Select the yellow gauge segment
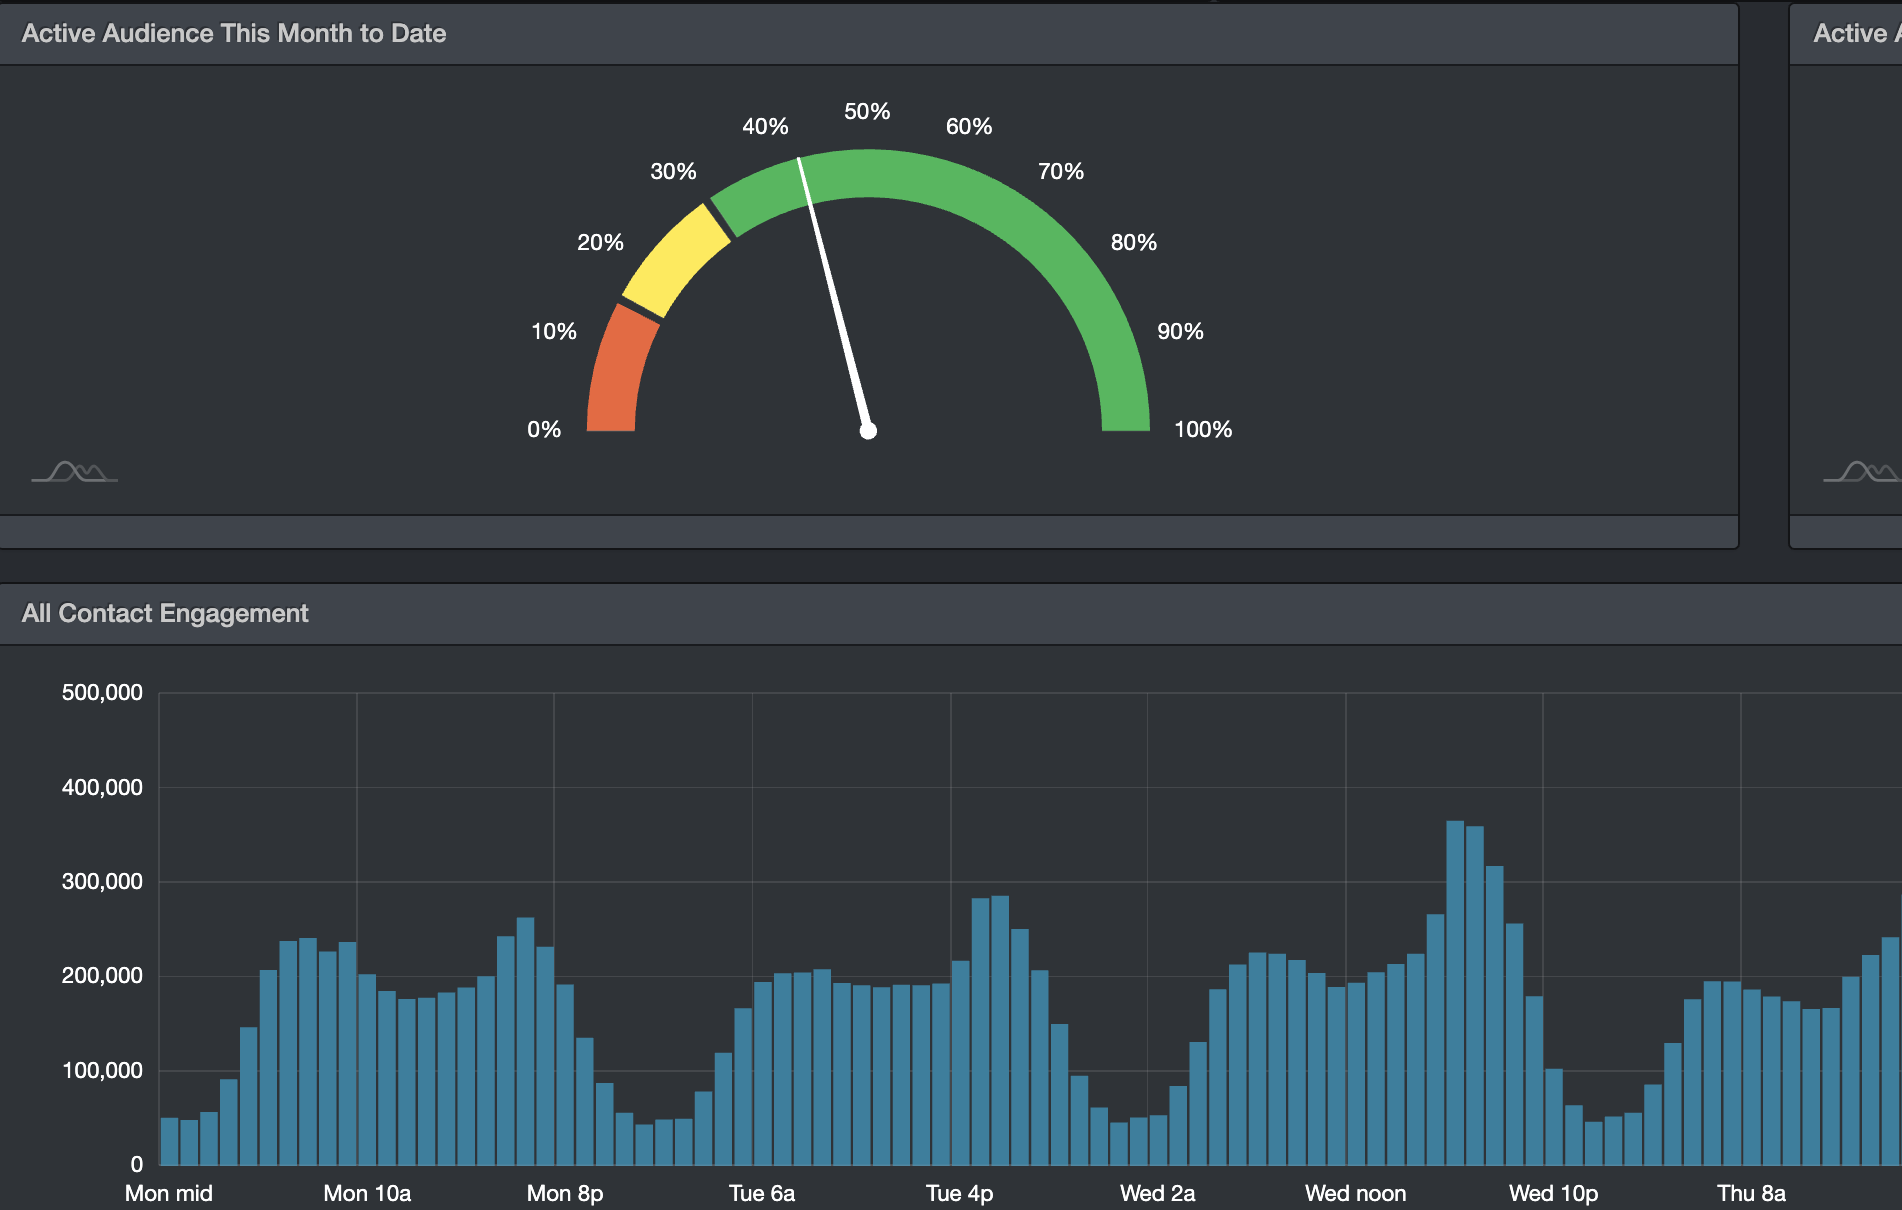 (677, 259)
